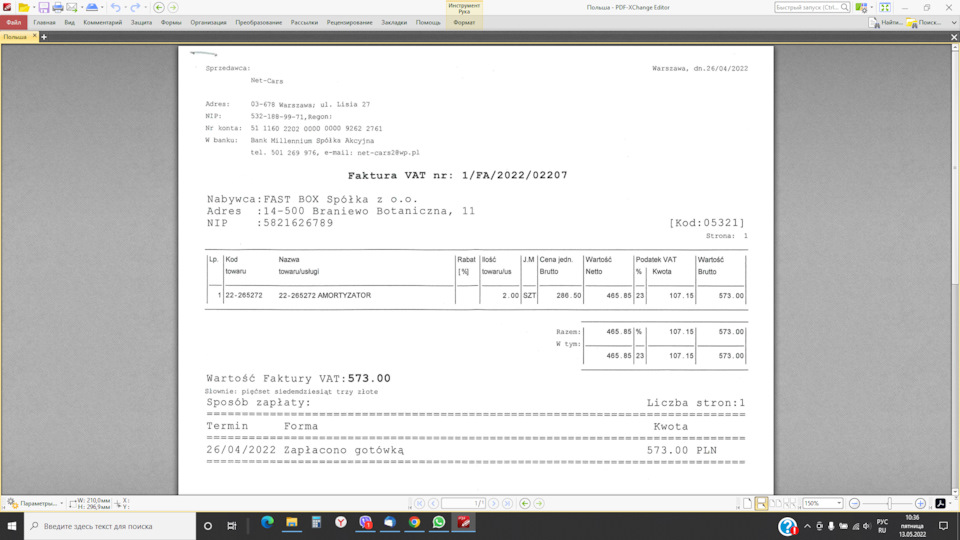Go to previous view with the green back arrow in the top toolbar
This screenshot has height=540, width=960.
pyautogui.click(x=159, y=7)
